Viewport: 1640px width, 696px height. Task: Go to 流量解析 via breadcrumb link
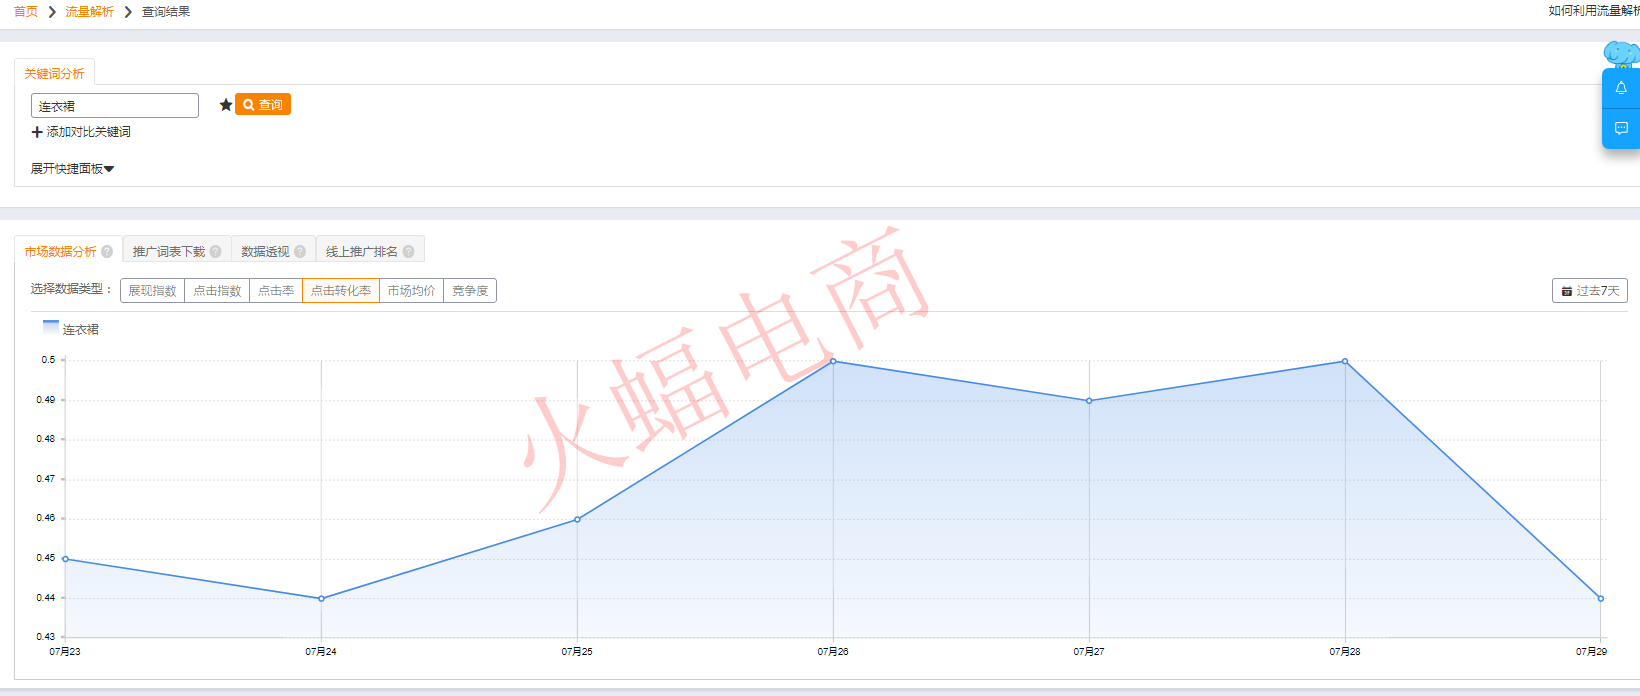coord(89,12)
